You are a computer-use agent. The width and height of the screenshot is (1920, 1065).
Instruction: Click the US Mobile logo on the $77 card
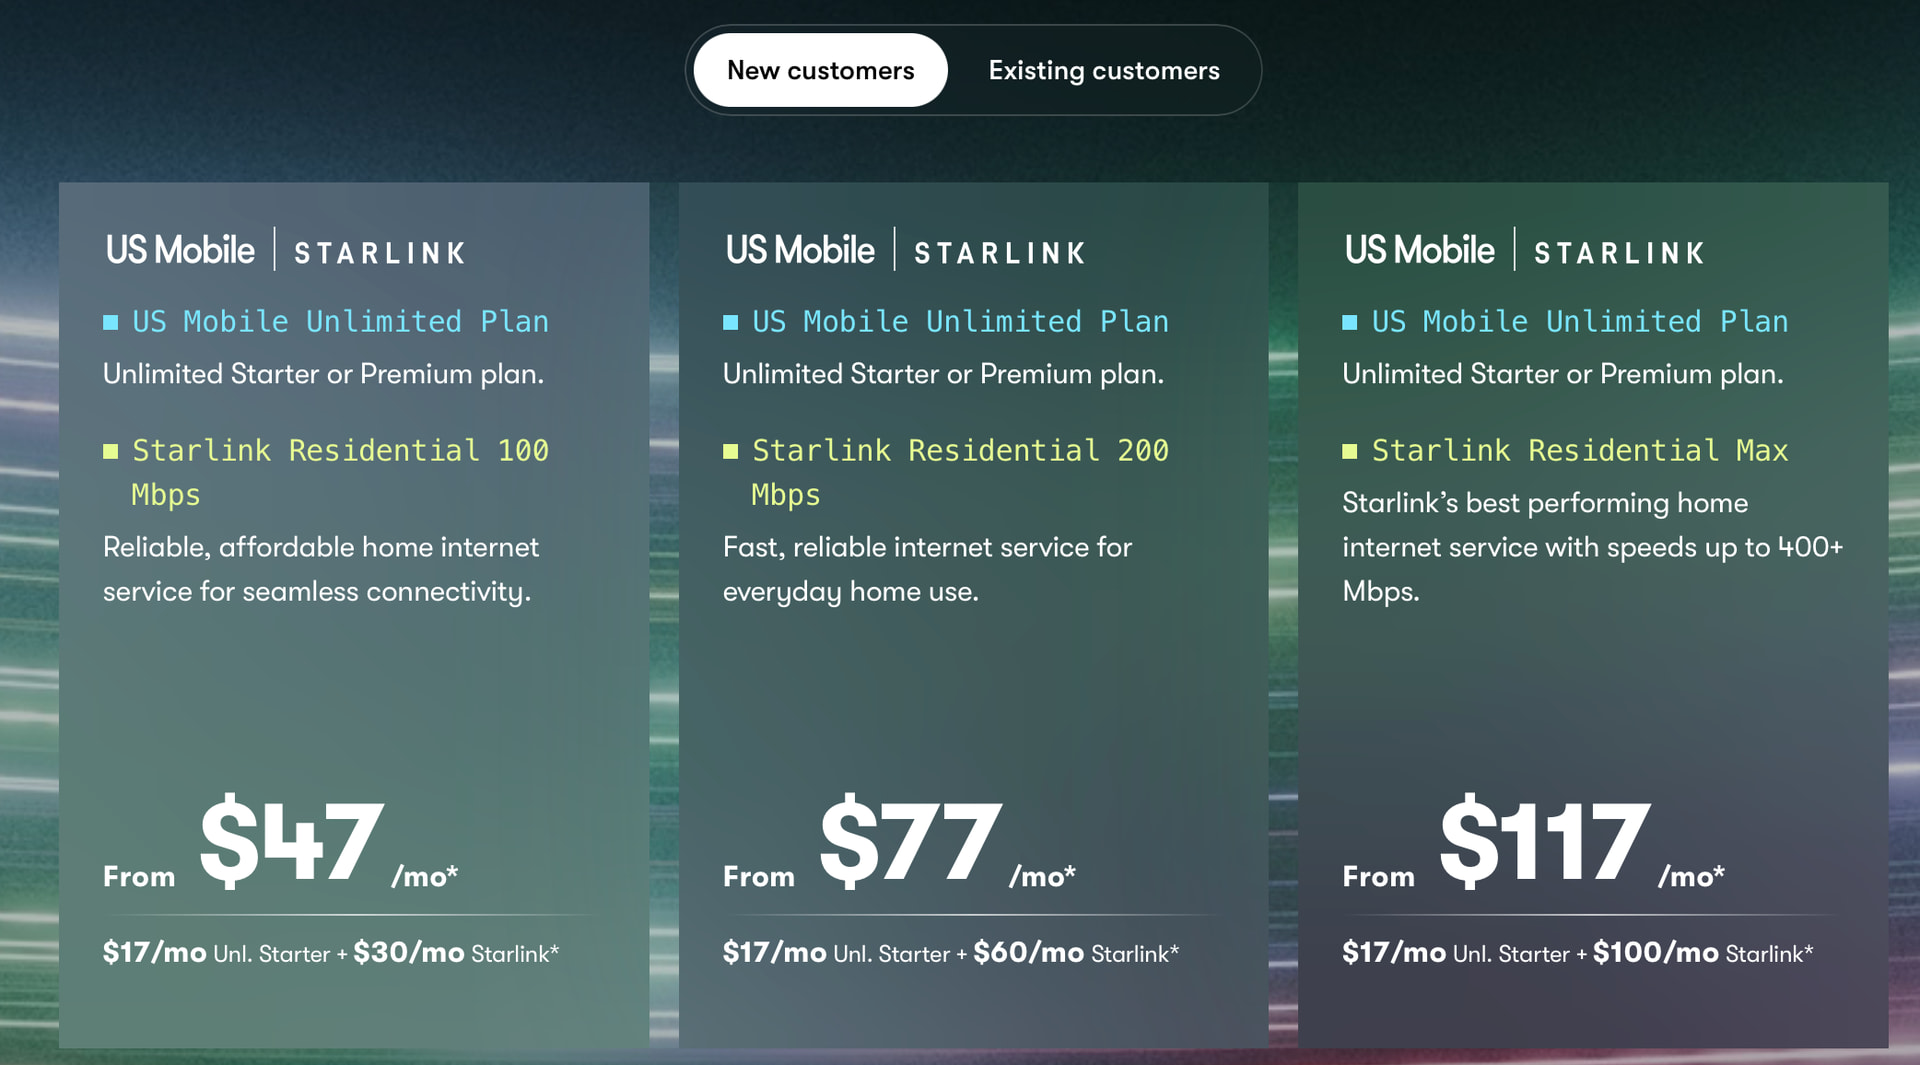point(800,250)
